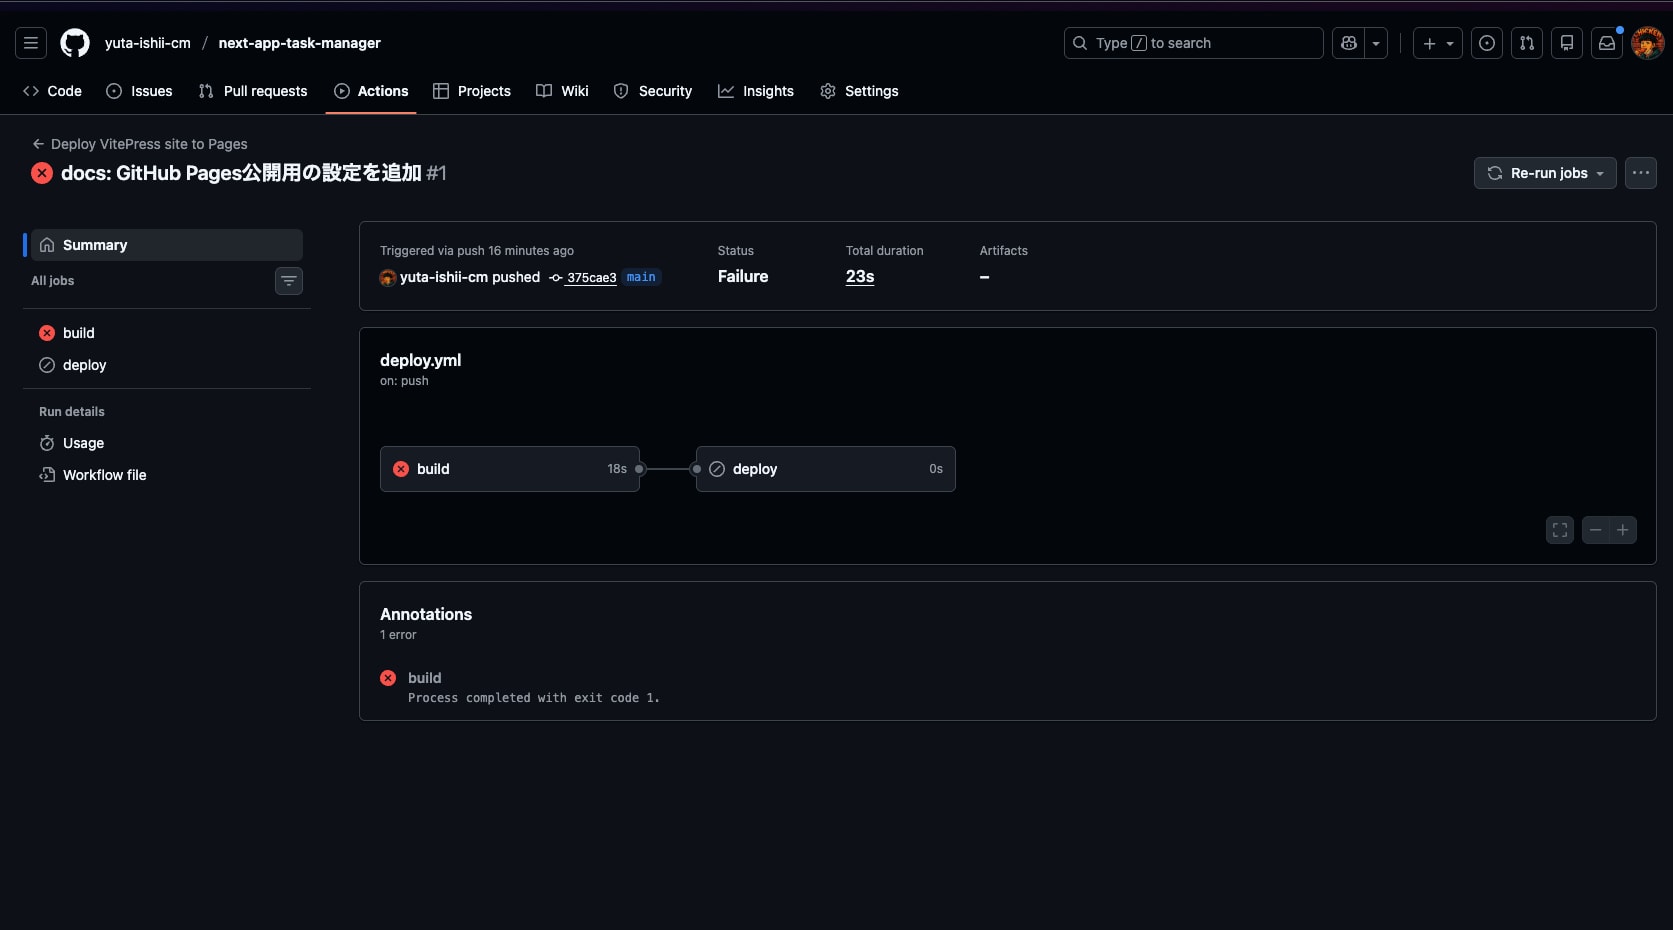Image resolution: width=1673 pixels, height=930 pixels.
Task: Open the yuta-ishii-cm pusher avatar
Action: point(388,278)
